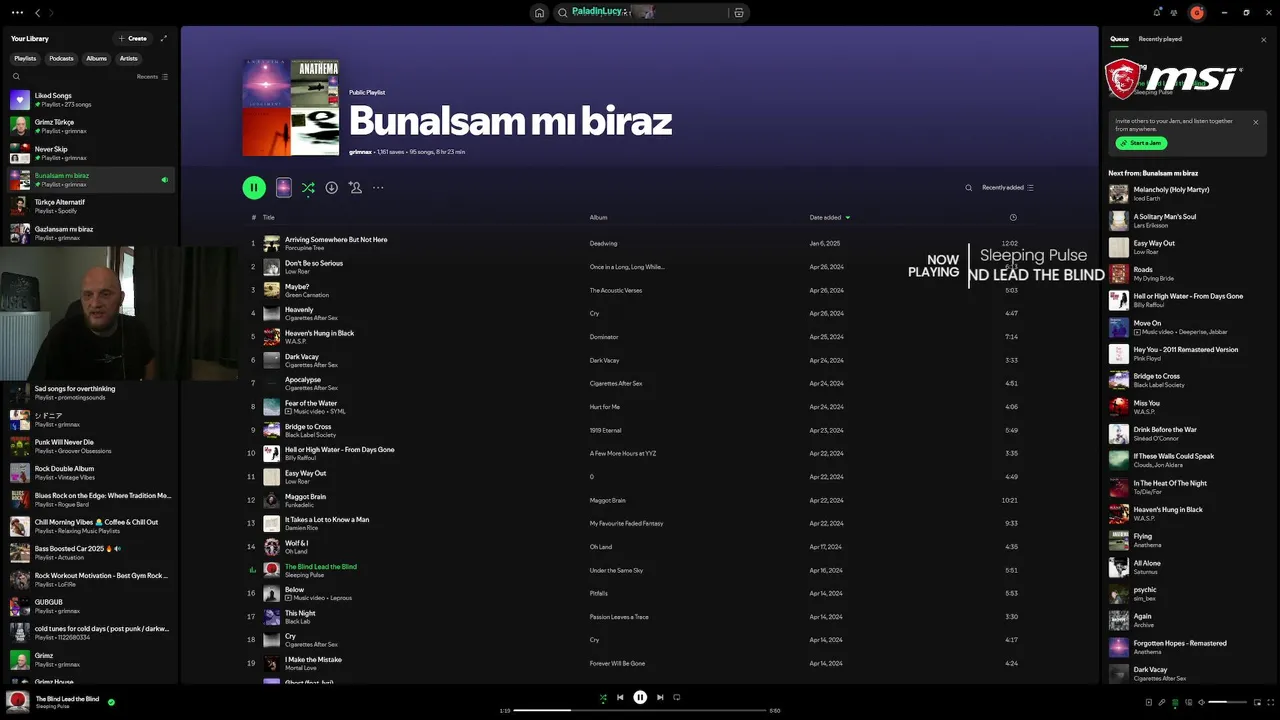Download the playlist
This screenshot has height=720, width=1280.
(331, 187)
